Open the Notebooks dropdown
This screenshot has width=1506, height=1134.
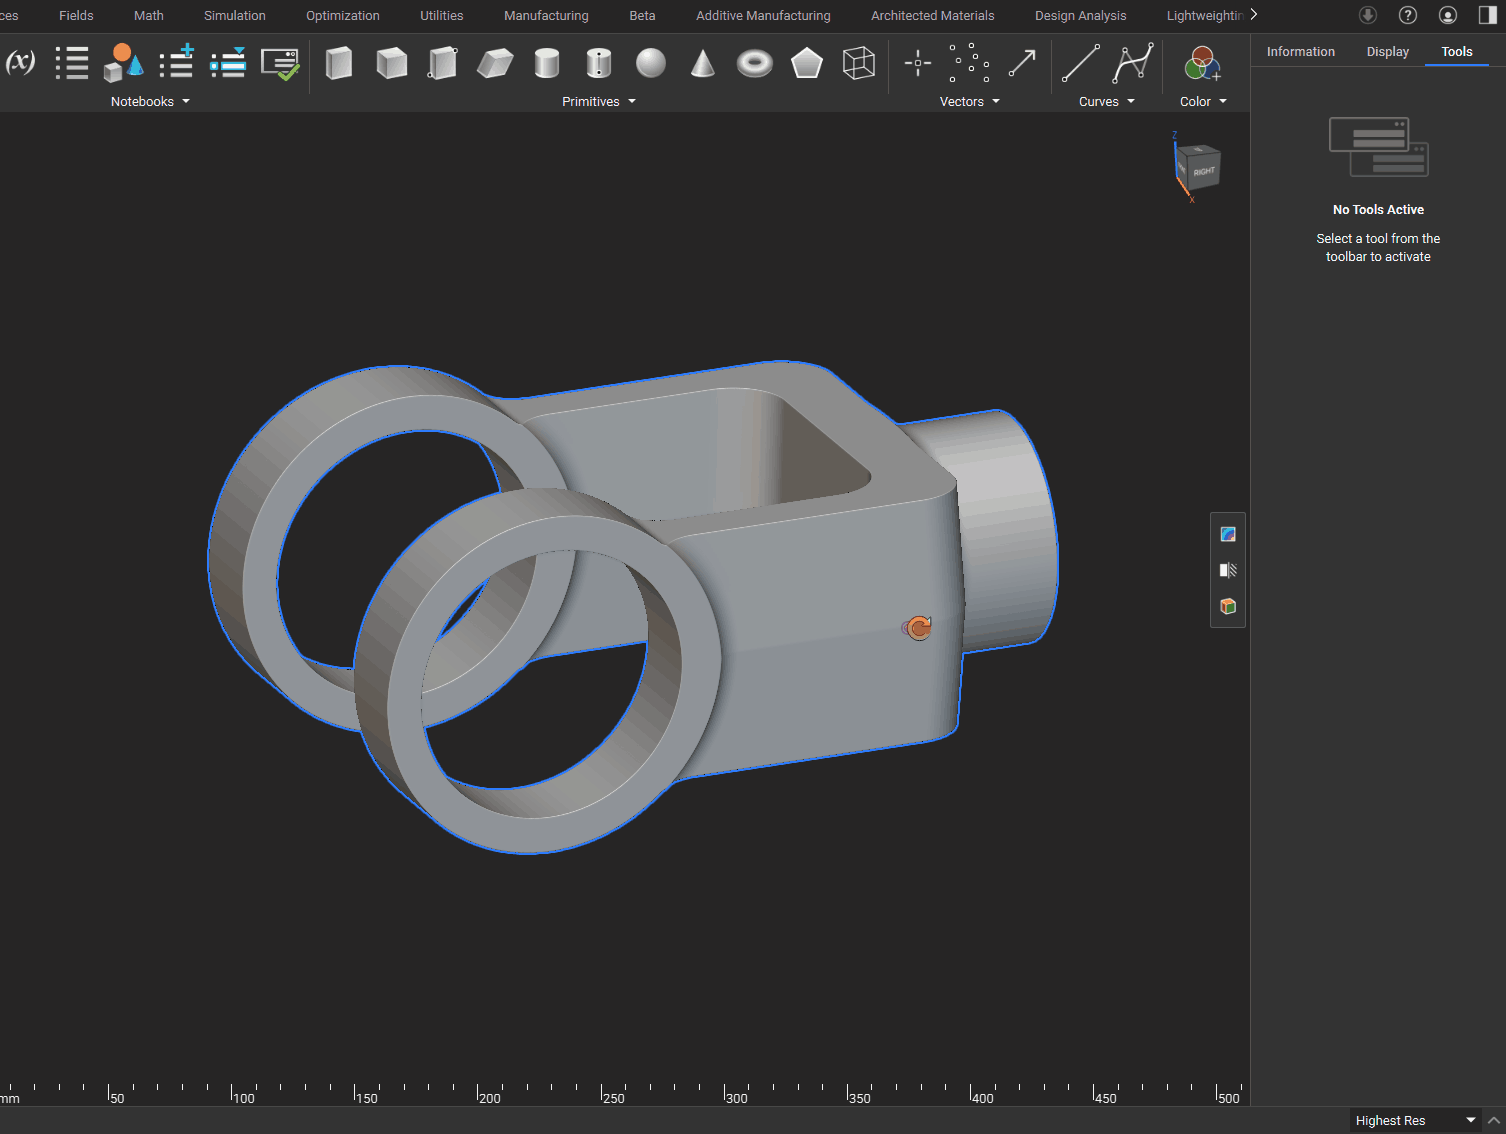point(150,101)
